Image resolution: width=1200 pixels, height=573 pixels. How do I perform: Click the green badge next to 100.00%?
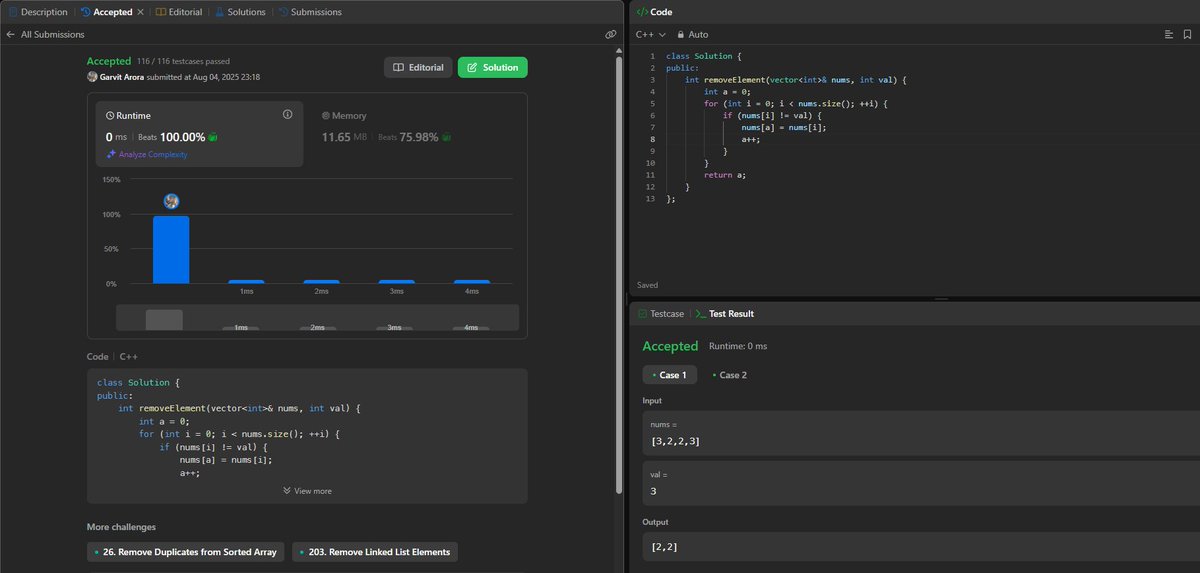click(x=213, y=137)
